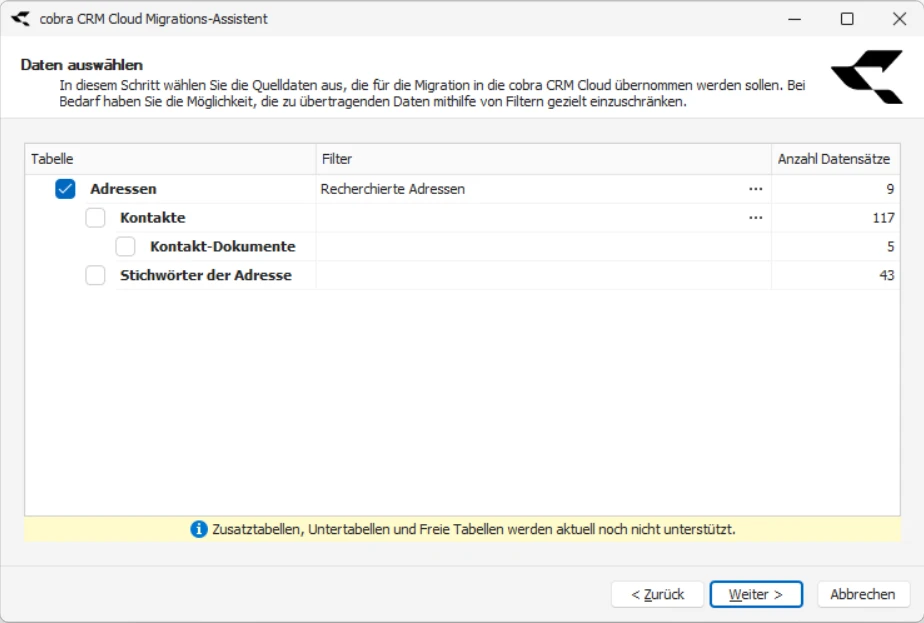This screenshot has height=623, width=924.
Task: Cancel the migration with Abbrechen
Action: point(862,593)
